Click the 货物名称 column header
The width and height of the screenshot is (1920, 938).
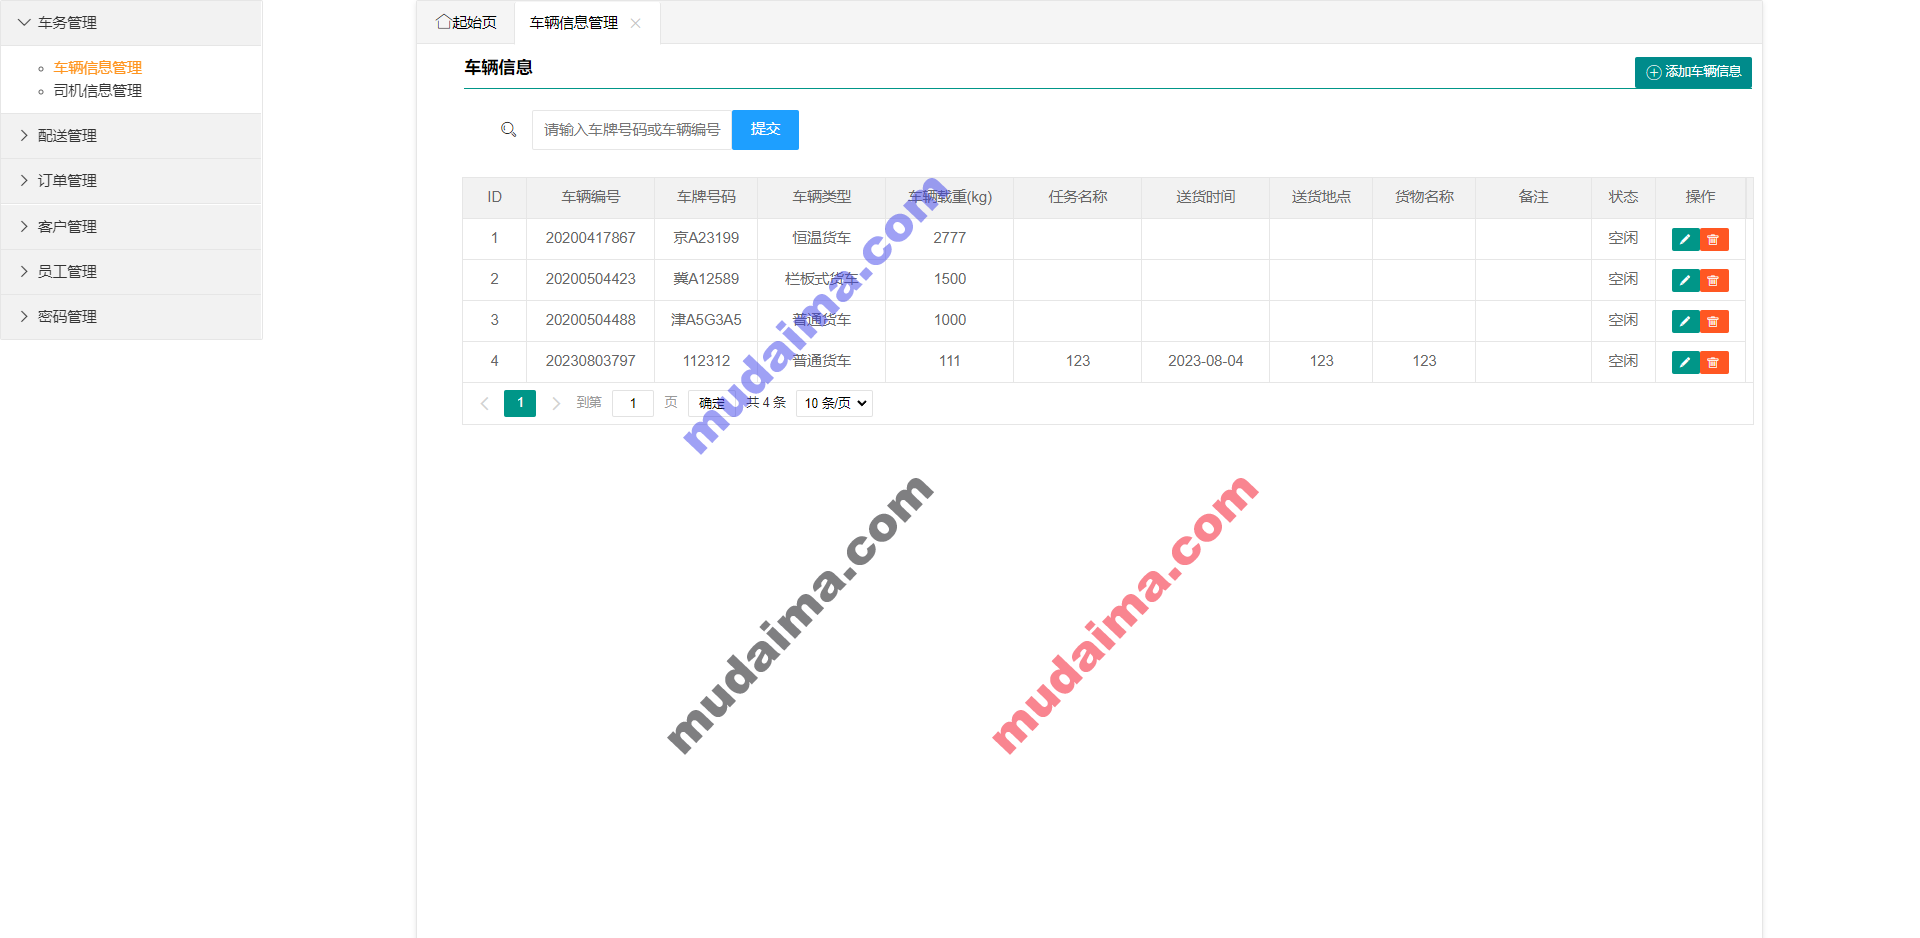(1424, 197)
